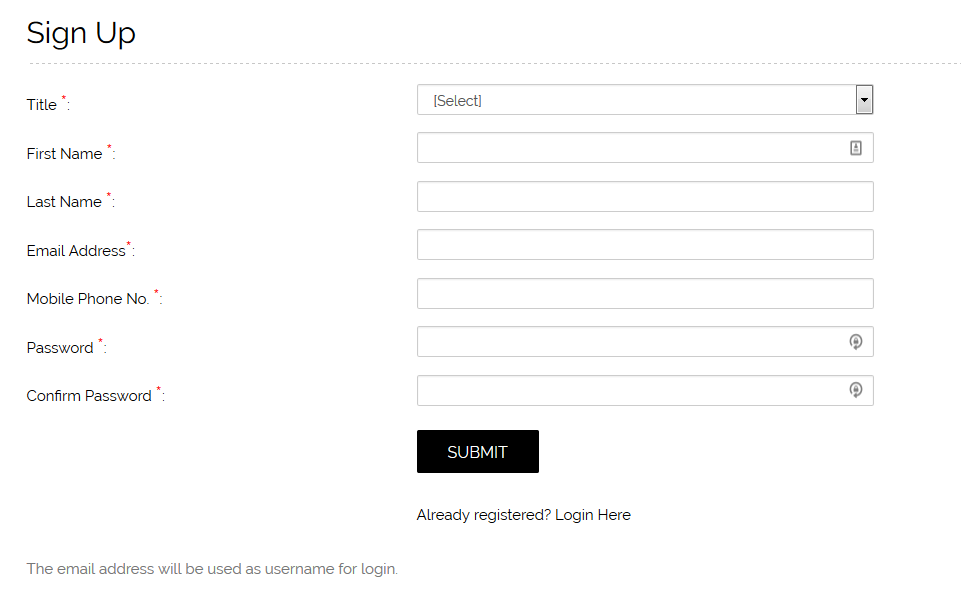
Task: Click the Confirm Password label
Action: pyautogui.click(x=89, y=396)
